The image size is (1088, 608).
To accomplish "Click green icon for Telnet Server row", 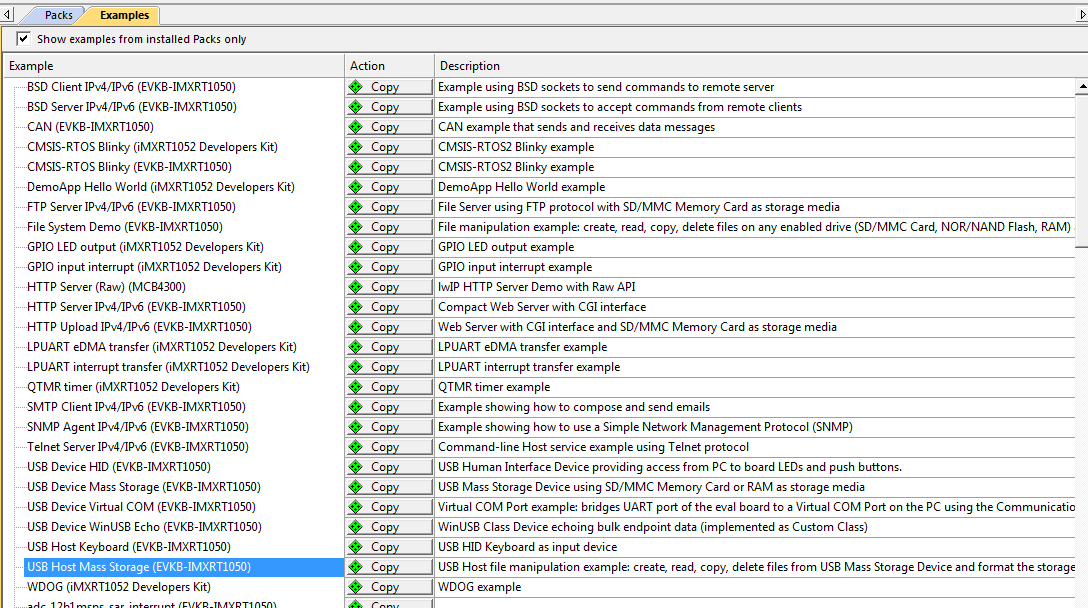I will coord(356,447).
